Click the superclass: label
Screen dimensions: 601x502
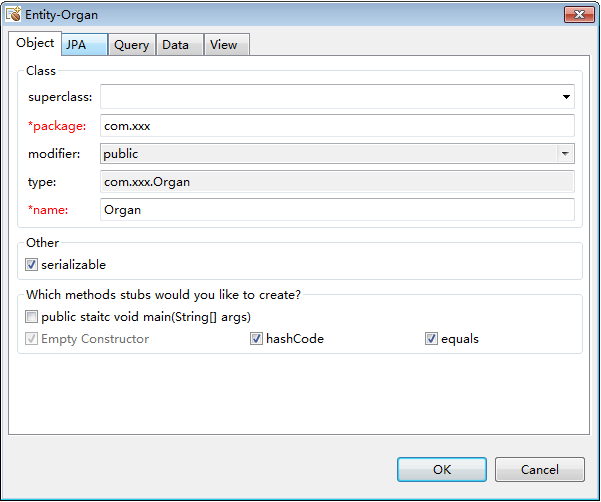[x=60, y=97]
